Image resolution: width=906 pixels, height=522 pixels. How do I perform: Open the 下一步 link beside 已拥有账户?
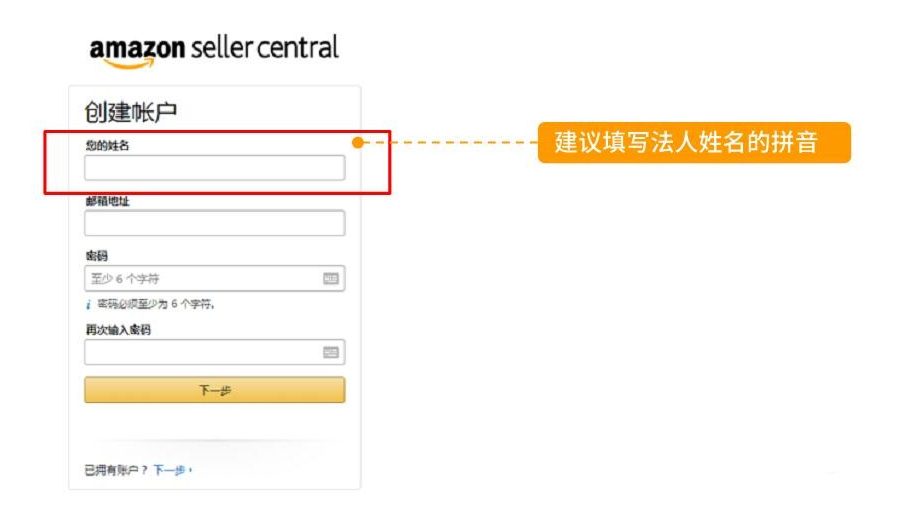pyautogui.click(x=171, y=470)
